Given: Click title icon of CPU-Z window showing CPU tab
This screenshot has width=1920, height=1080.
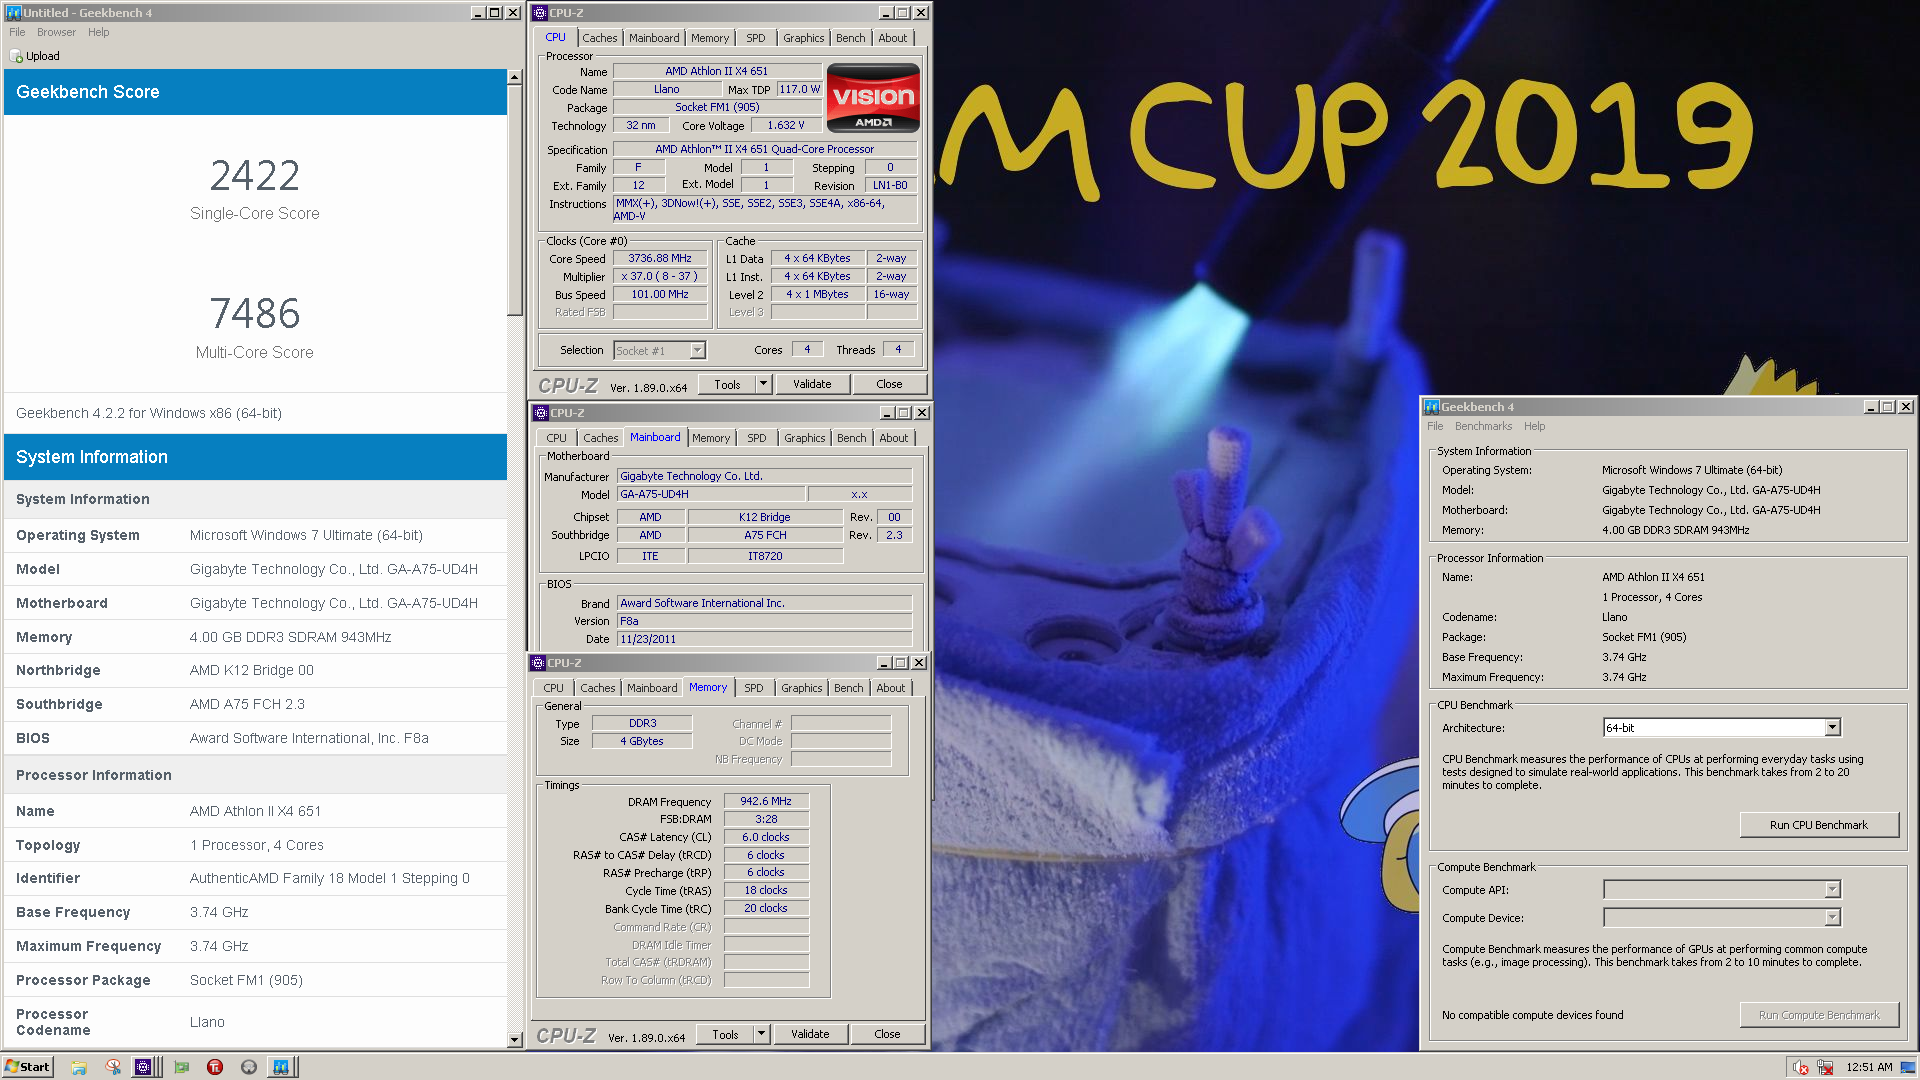Looking at the screenshot, I should pos(540,13).
